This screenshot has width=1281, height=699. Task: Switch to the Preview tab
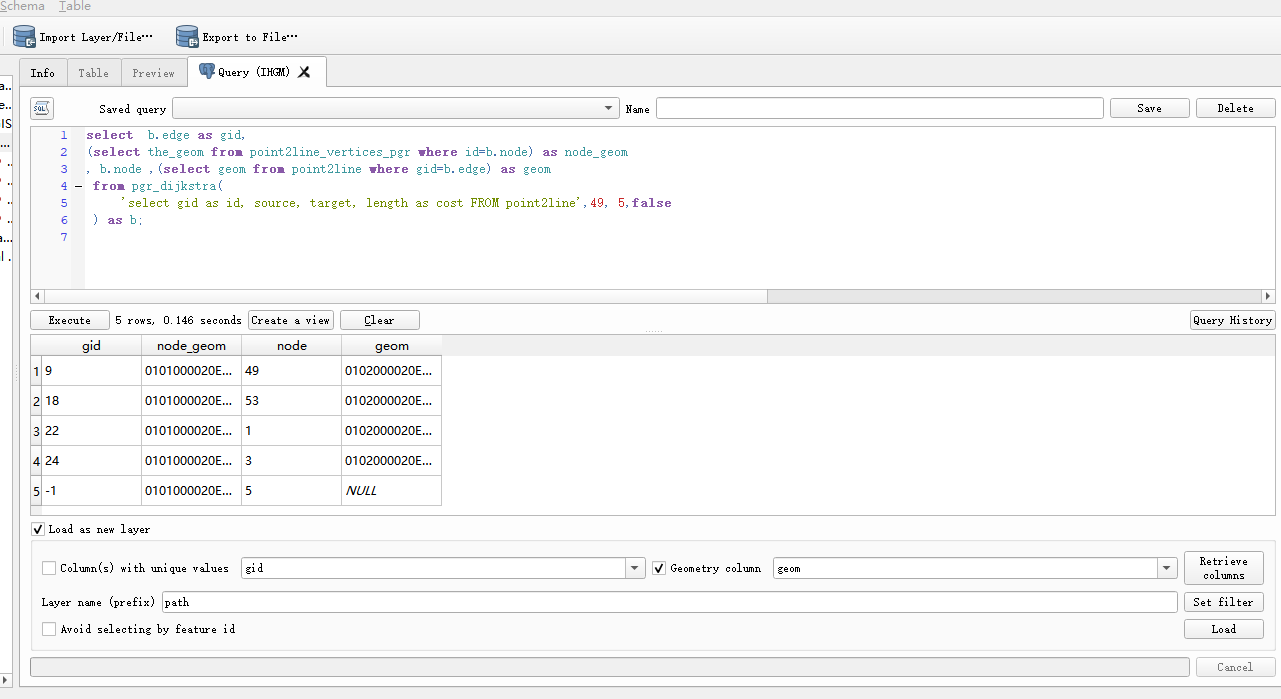click(x=154, y=73)
